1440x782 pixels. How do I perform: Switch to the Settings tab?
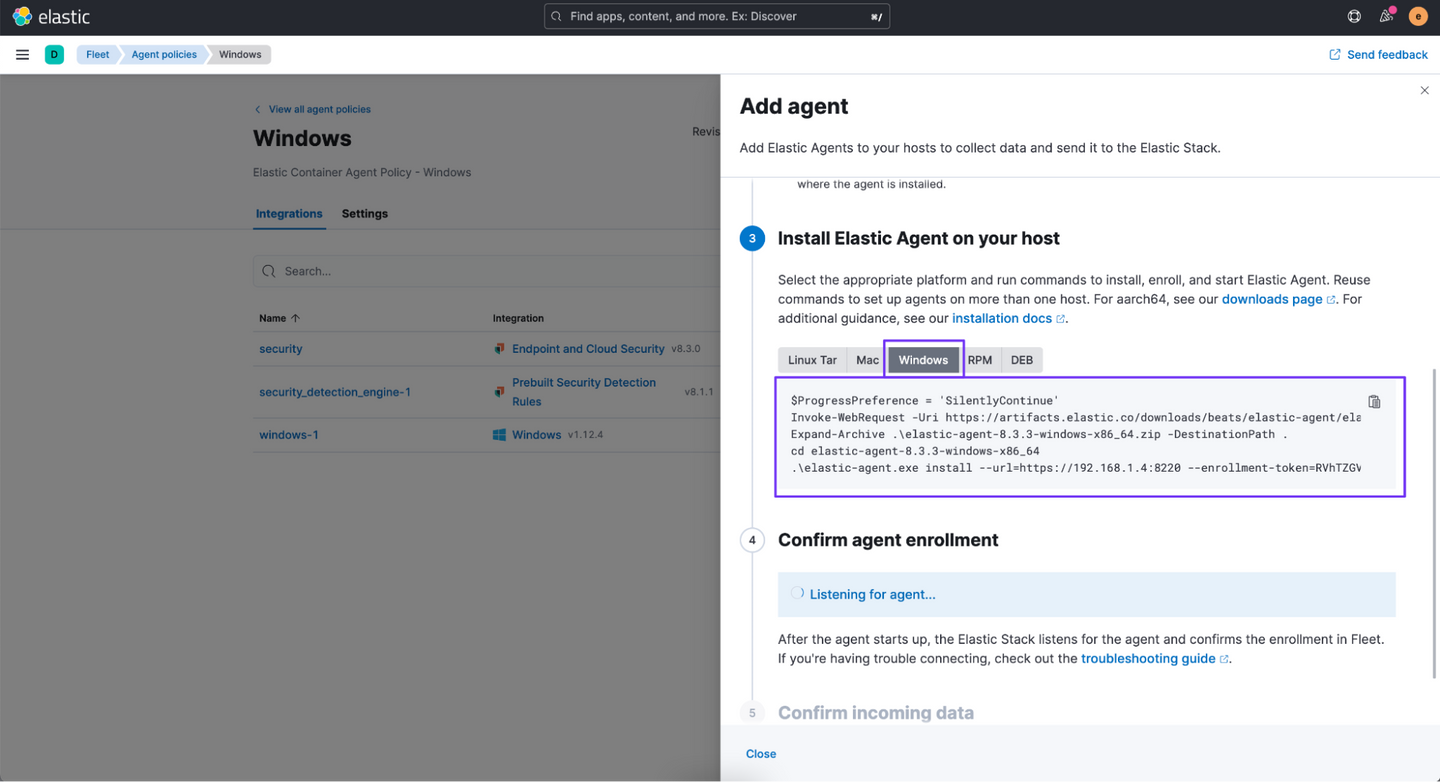point(364,214)
